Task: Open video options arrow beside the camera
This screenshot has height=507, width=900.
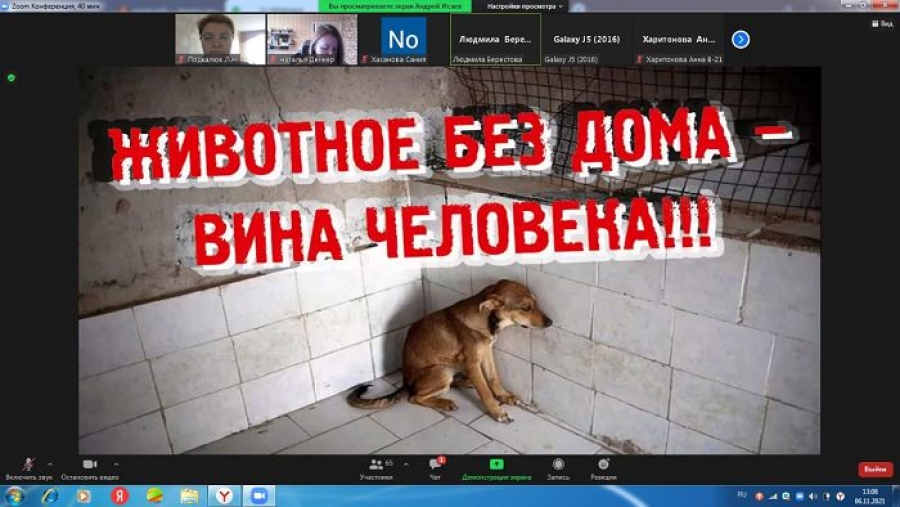Action: pyautogui.click(x=116, y=464)
